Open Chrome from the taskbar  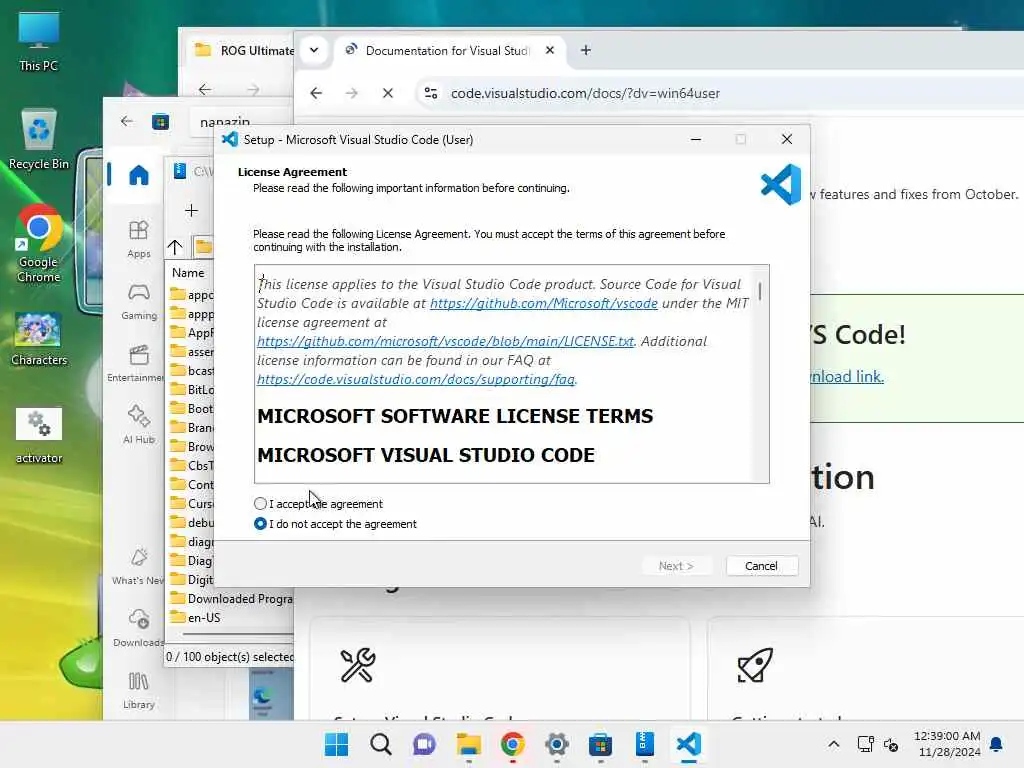pos(513,744)
